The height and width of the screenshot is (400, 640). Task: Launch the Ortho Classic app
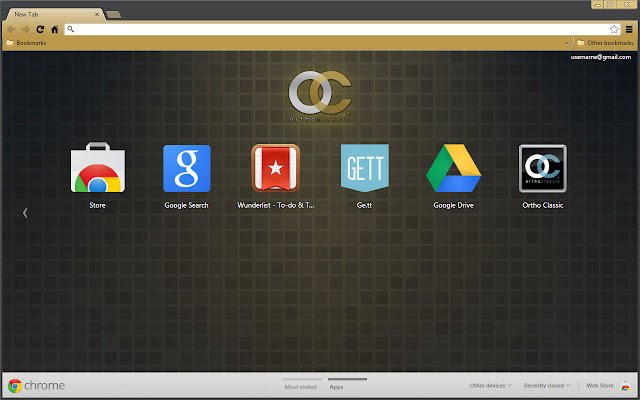click(542, 168)
